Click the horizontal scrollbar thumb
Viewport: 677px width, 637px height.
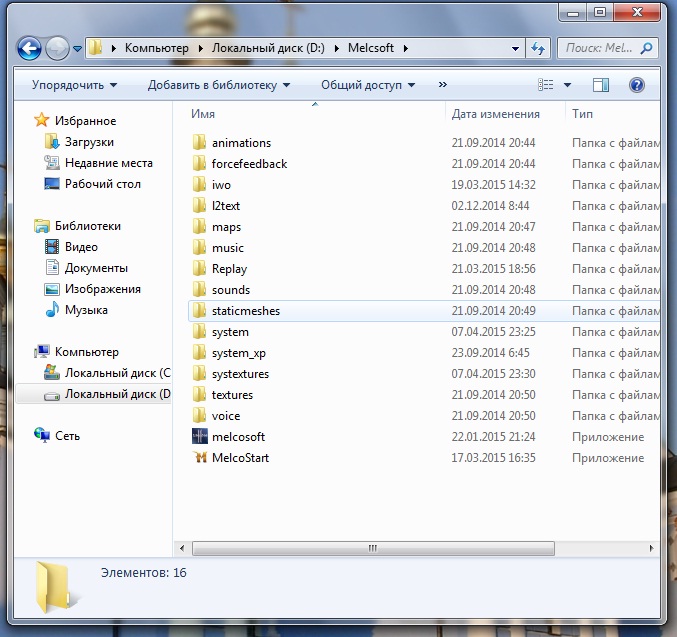coord(373,548)
